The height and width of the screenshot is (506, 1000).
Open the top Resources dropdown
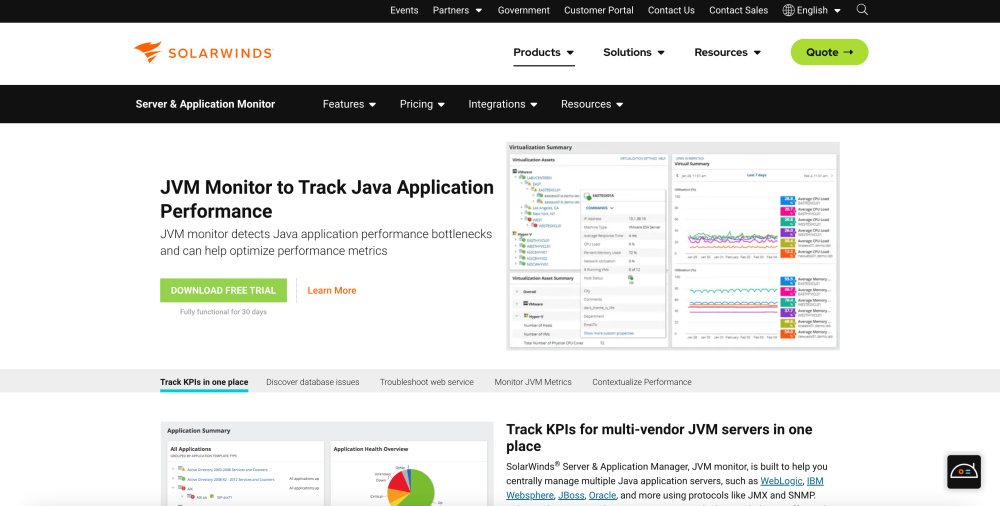pyautogui.click(x=727, y=52)
